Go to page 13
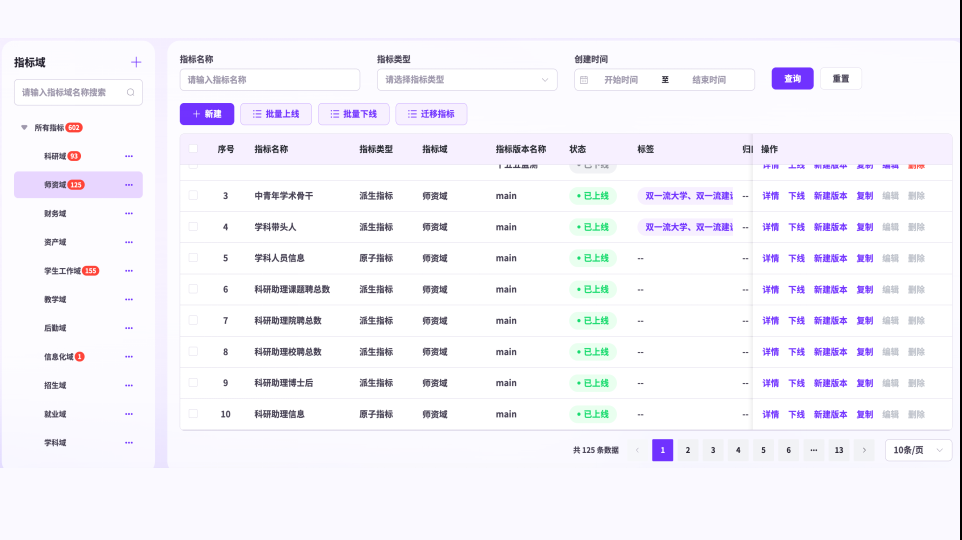The width and height of the screenshot is (962, 540). click(x=839, y=450)
